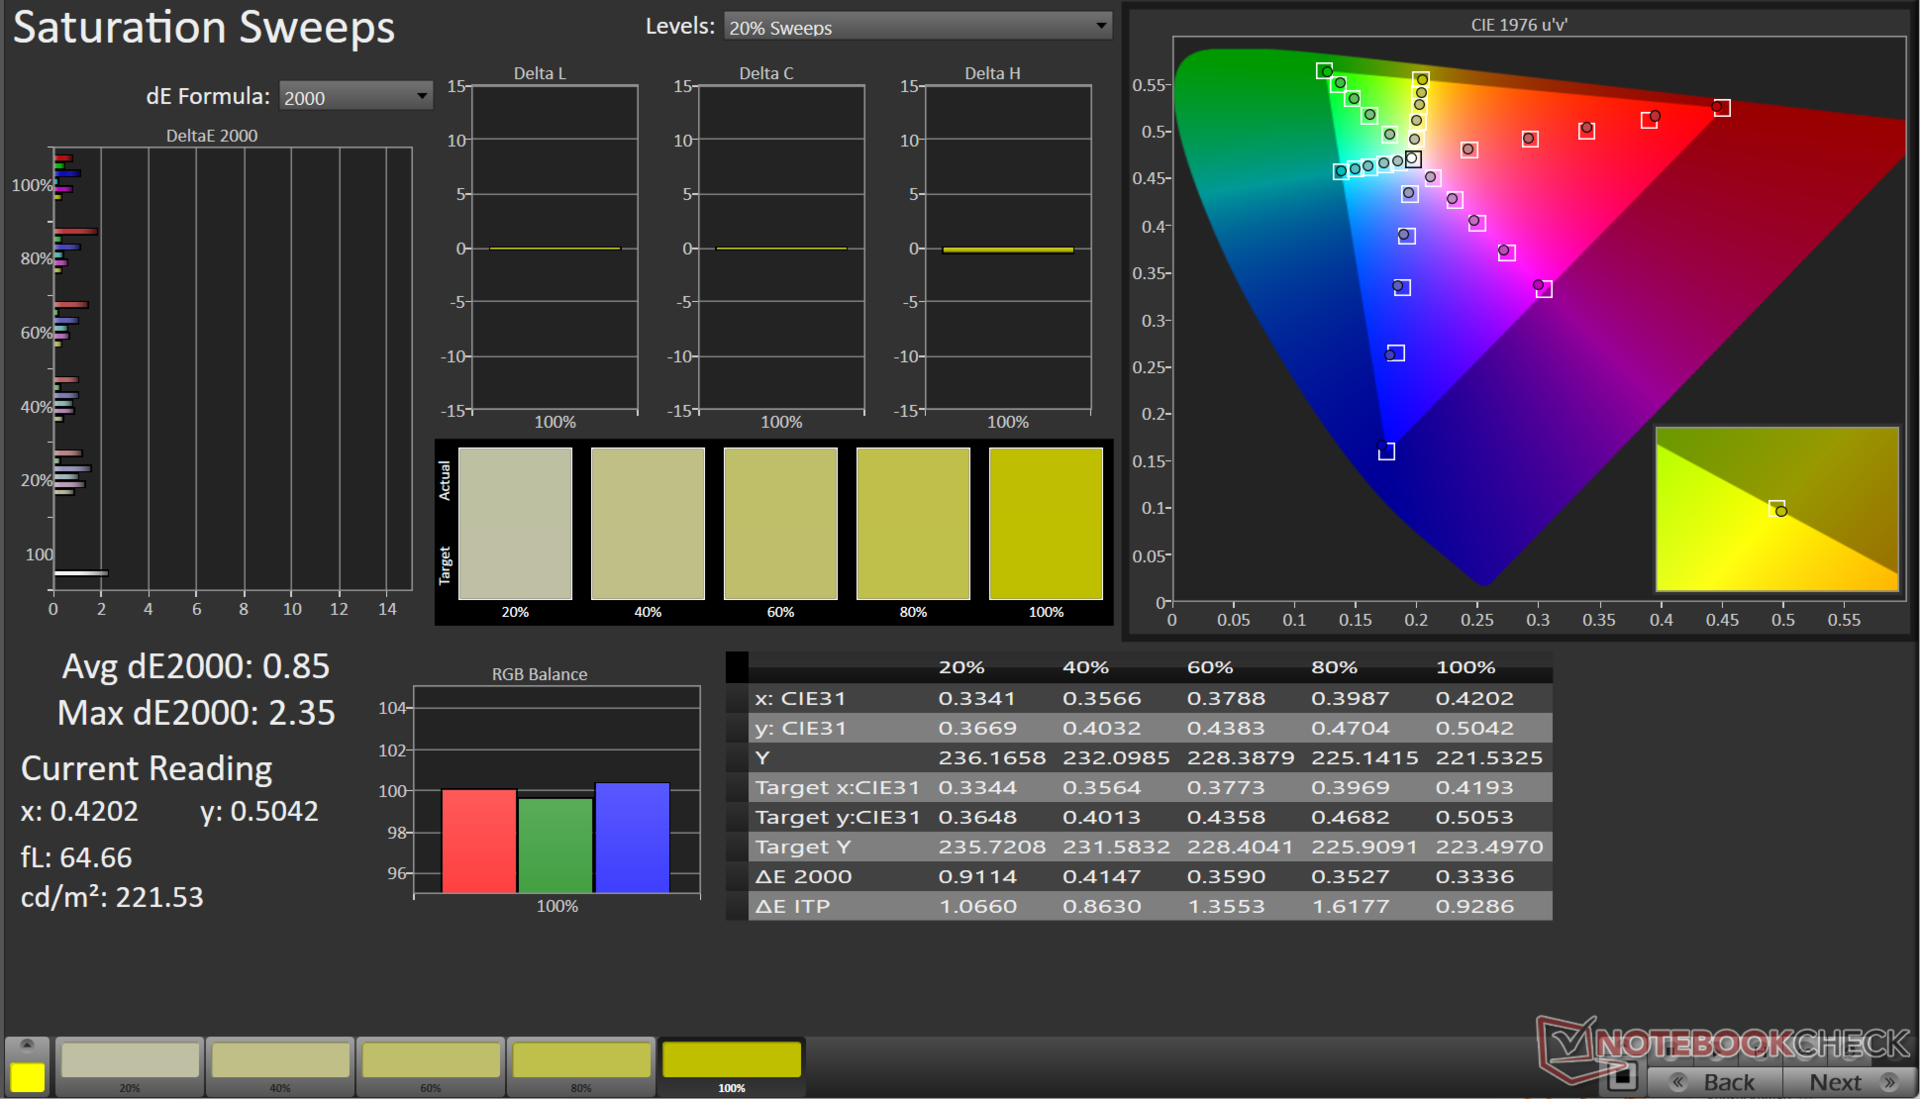
Task: Open the dE Formula 2000 dropdown
Action: [355, 97]
